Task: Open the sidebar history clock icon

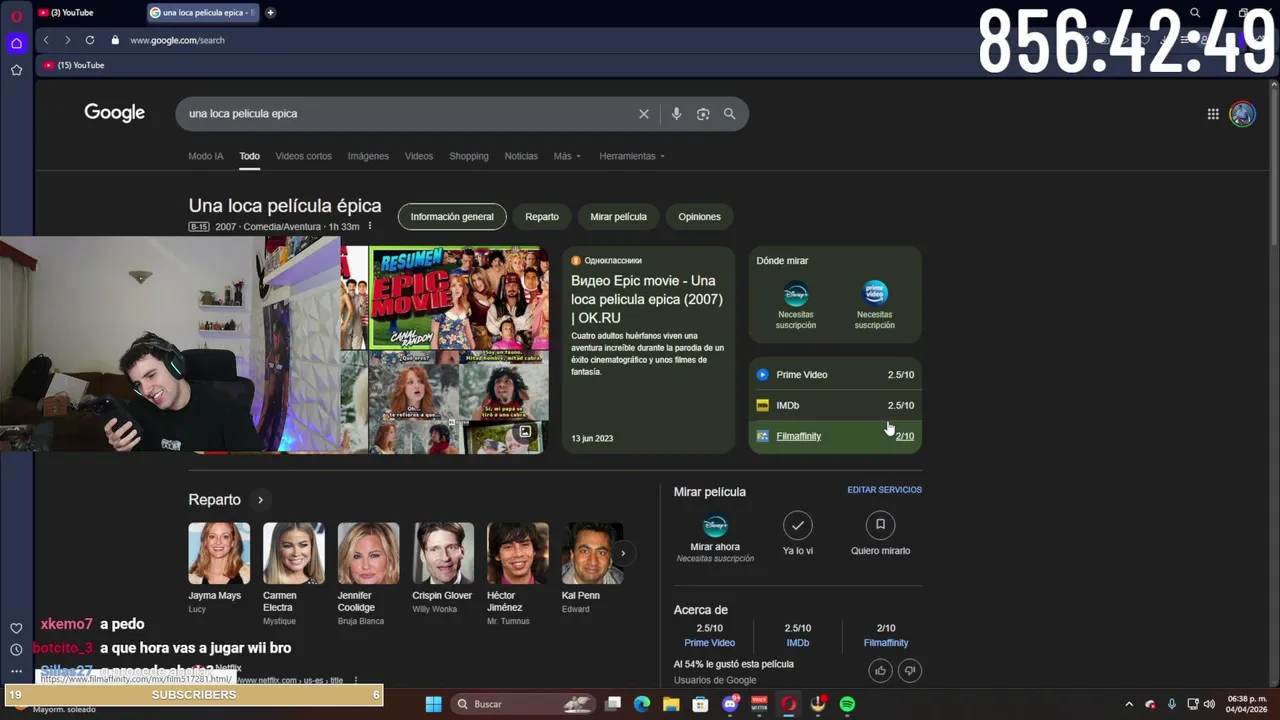Action: [x=16, y=650]
